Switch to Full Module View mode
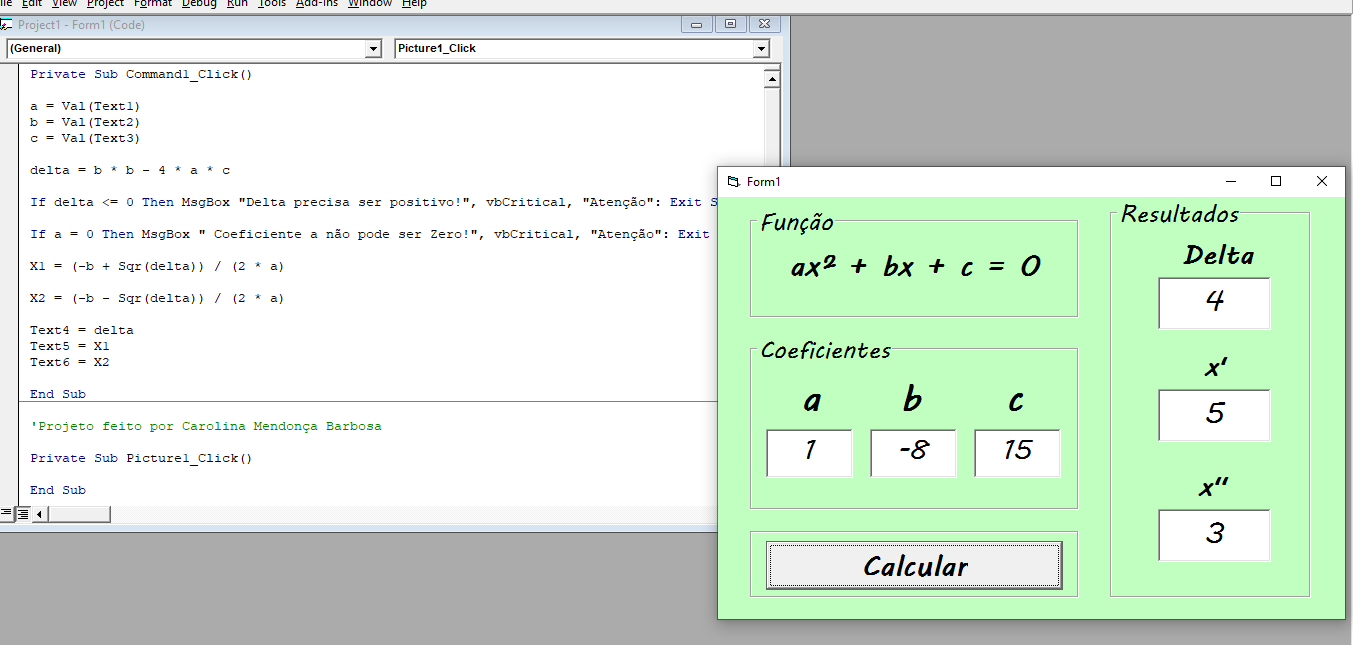The height and width of the screenshot is (645, 1353). click(22, 513)
